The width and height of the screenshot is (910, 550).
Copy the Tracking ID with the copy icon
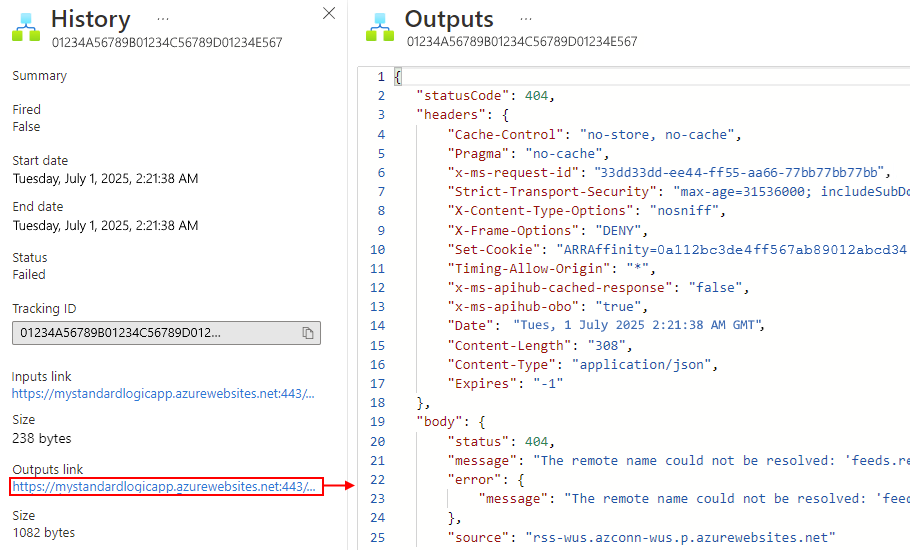click(308, 333)
